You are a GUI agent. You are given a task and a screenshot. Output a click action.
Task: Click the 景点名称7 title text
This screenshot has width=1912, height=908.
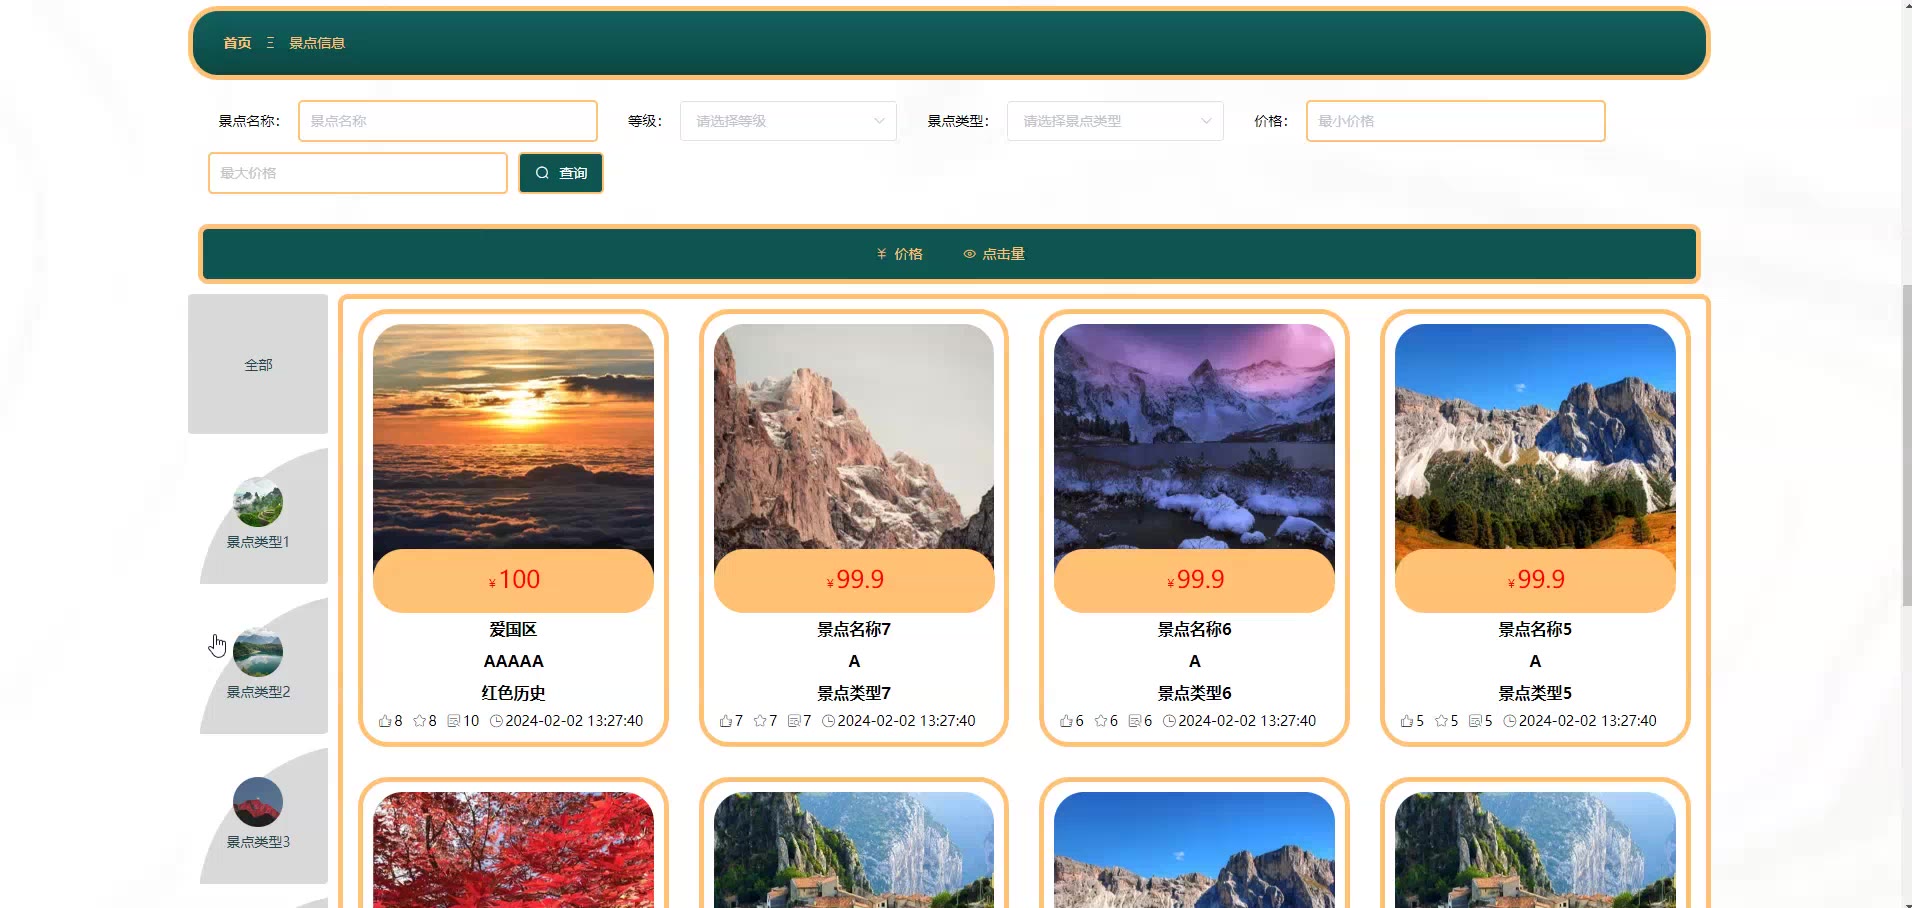point(854,629)
